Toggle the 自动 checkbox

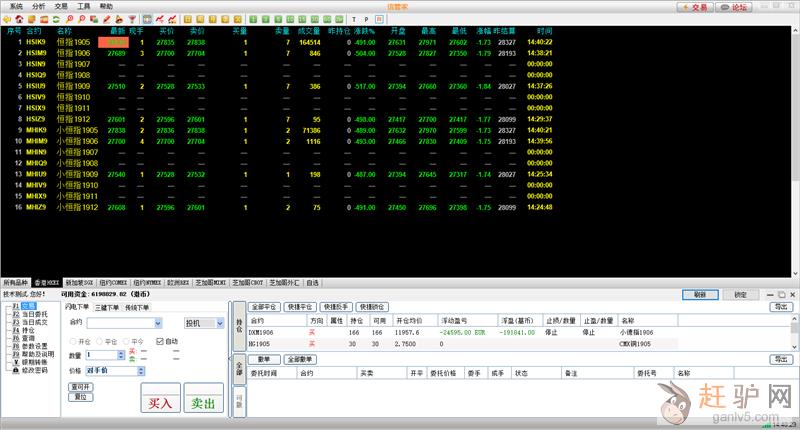click(161, 341)
